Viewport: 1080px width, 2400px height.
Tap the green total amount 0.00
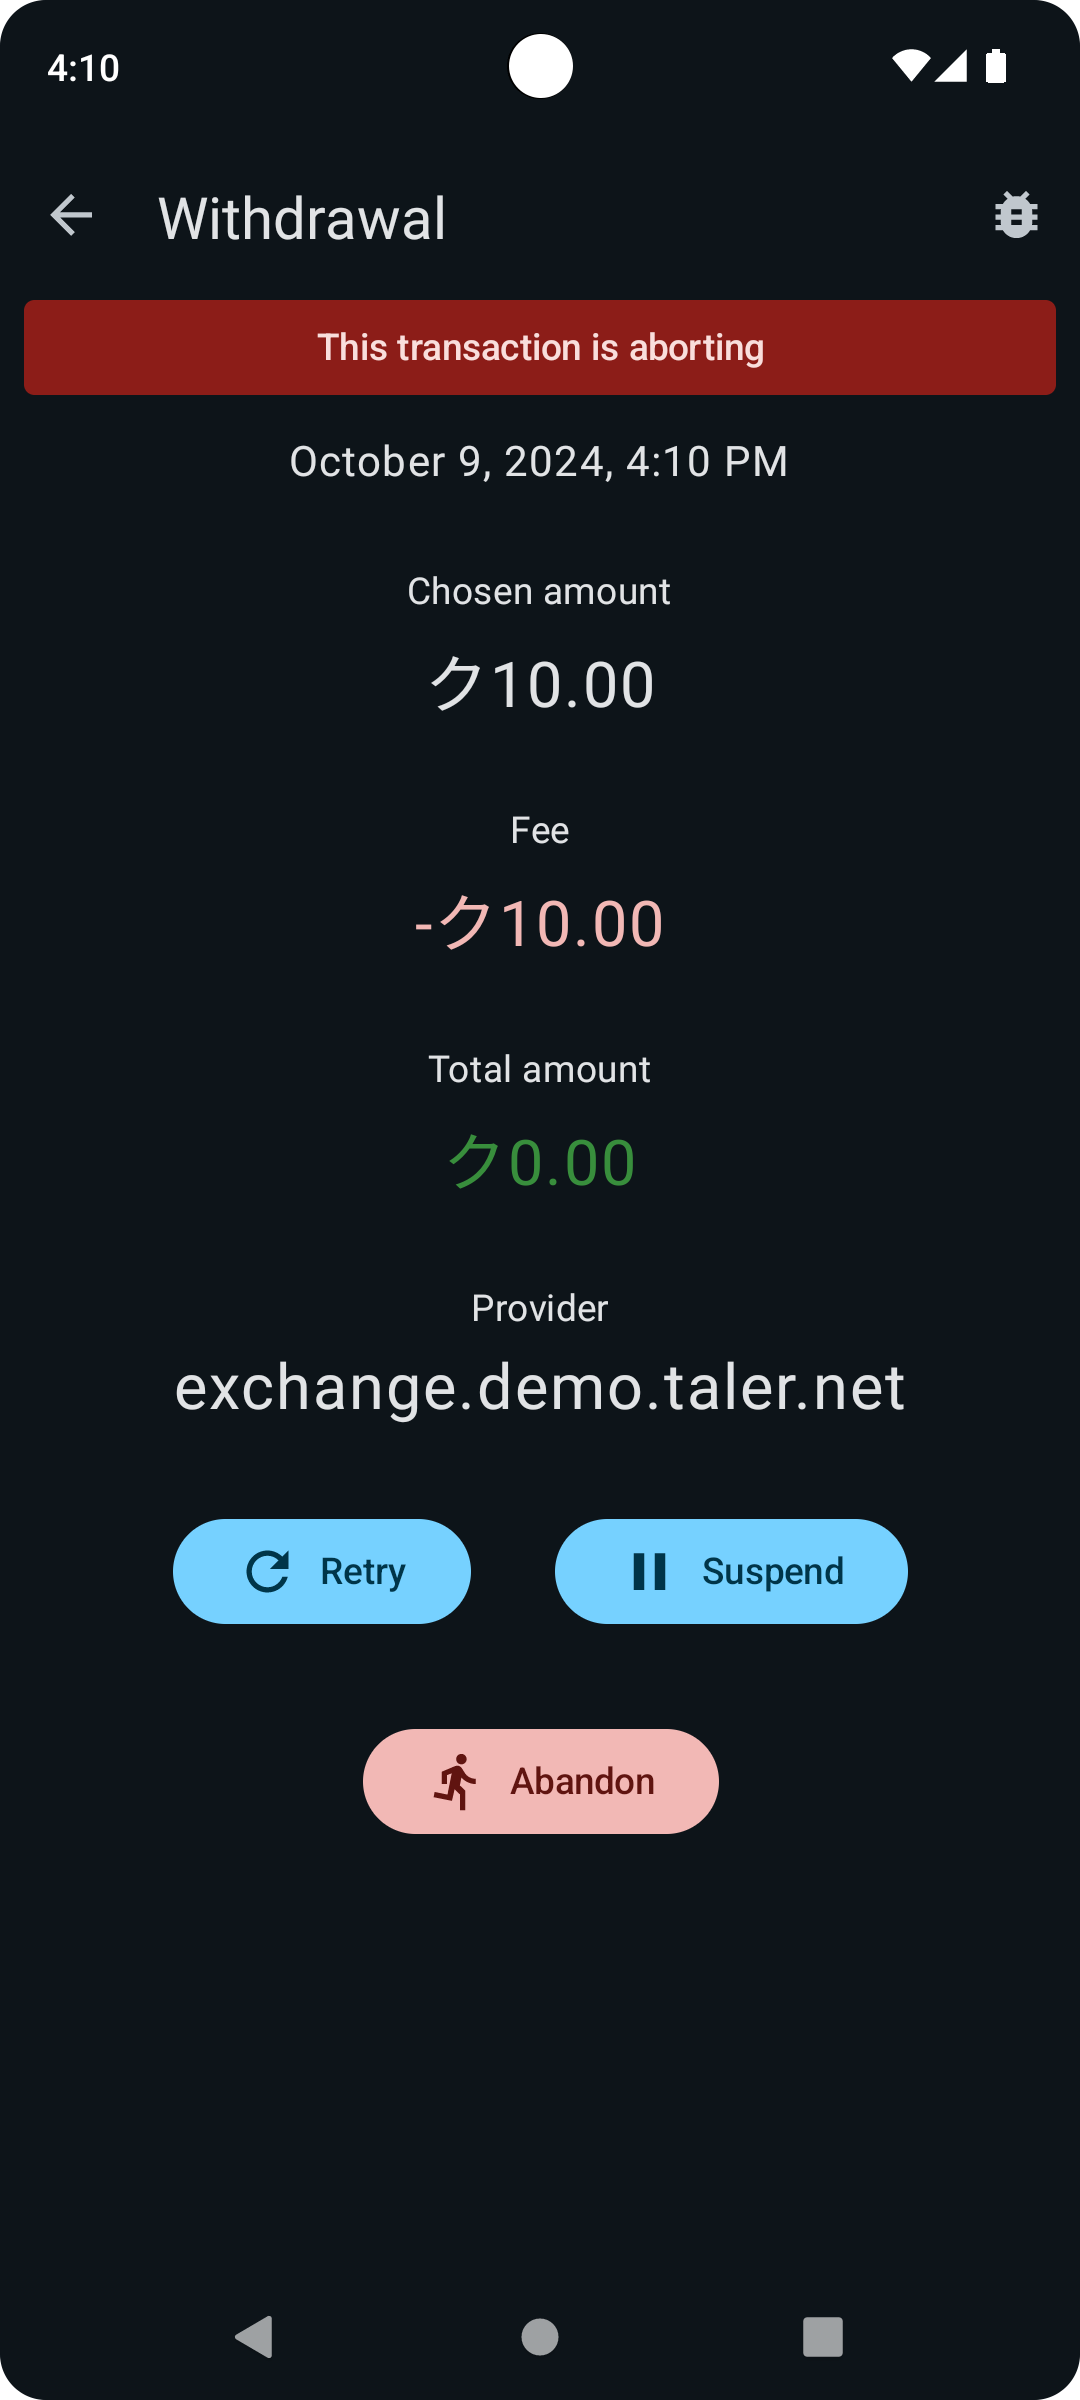tap(541, 1162)
